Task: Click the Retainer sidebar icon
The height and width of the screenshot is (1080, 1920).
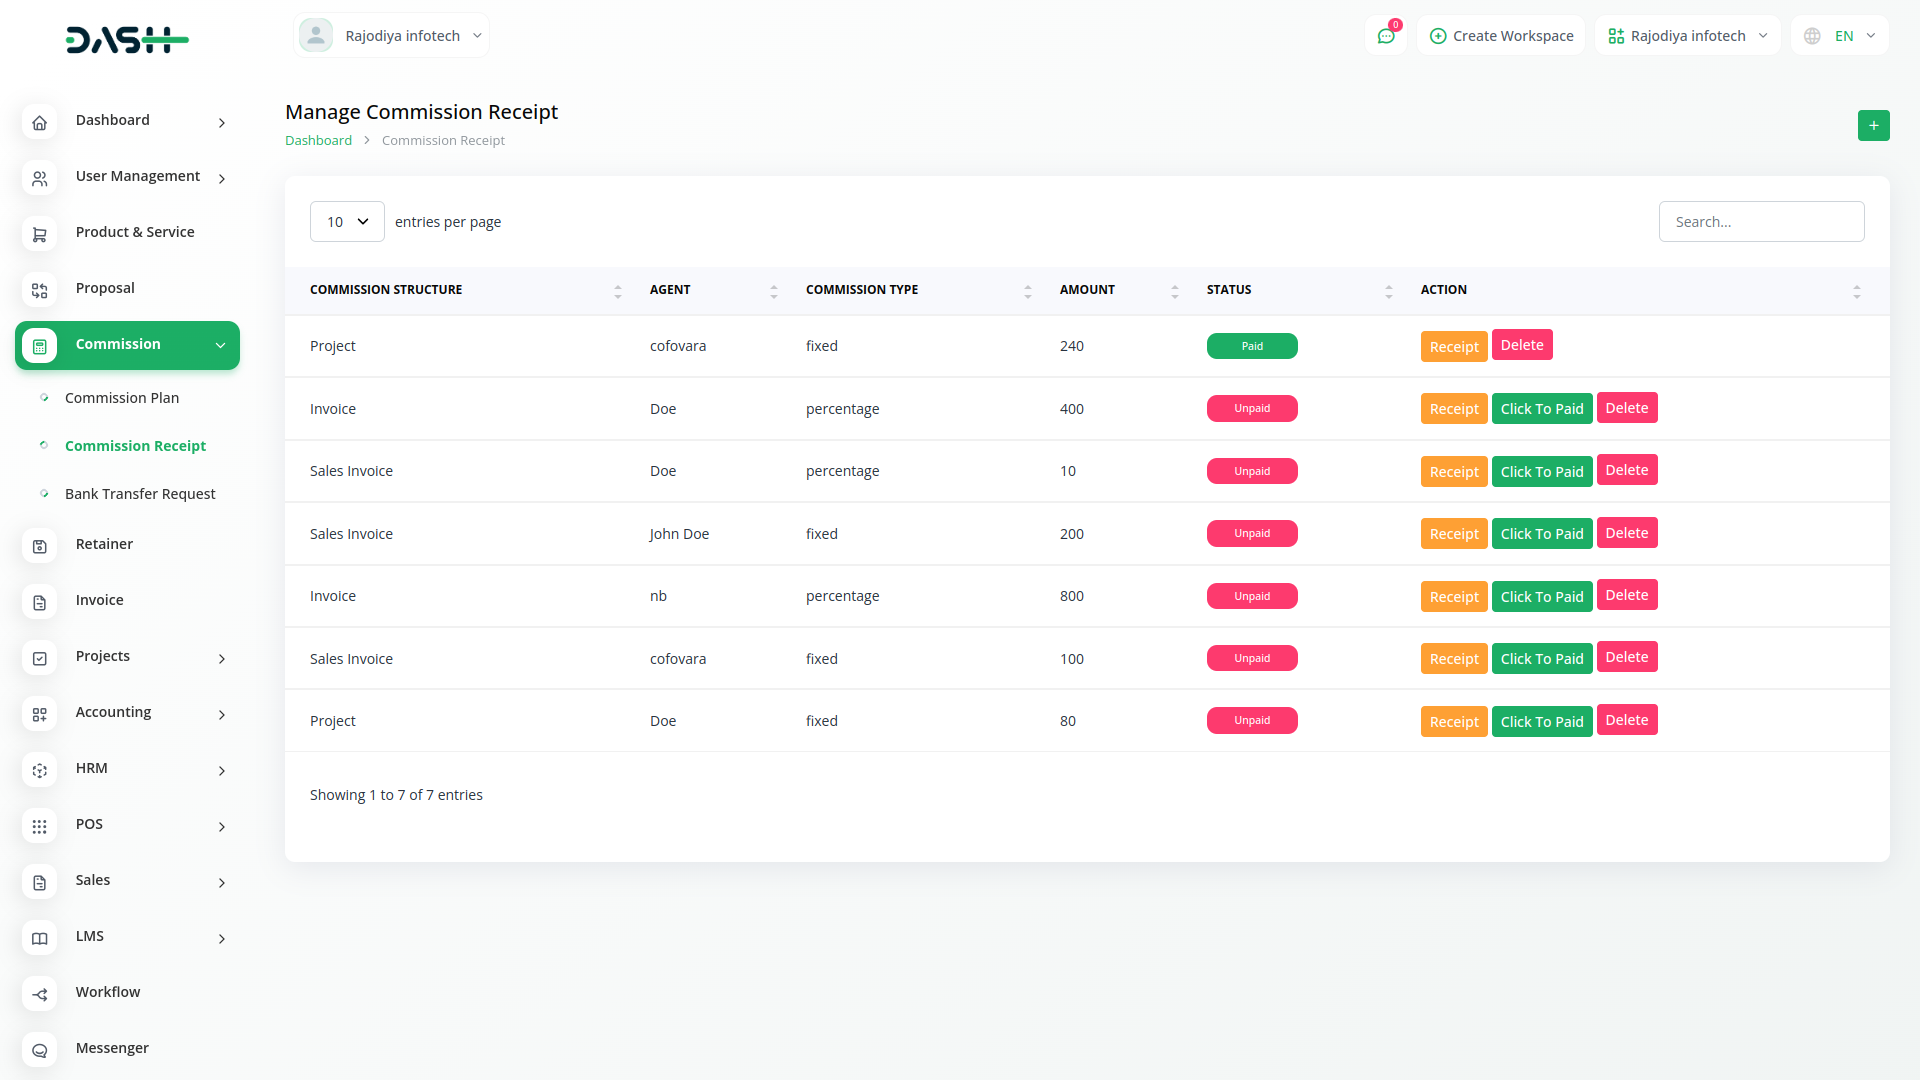Action: coord(39,546)
